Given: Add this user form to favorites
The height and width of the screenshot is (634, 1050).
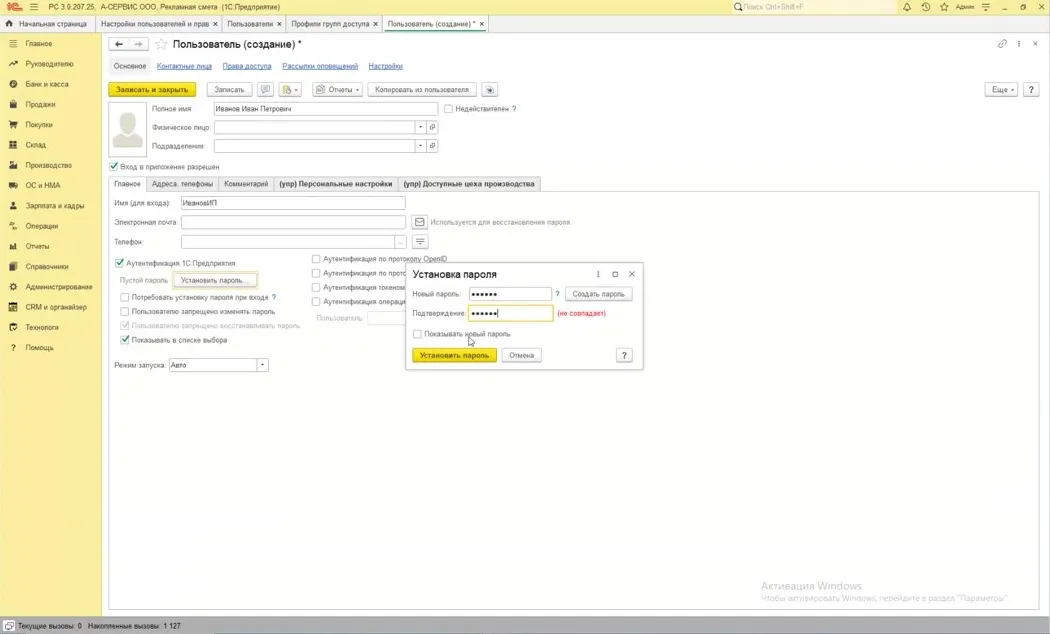Looking at the screenshot, I should coord(161,44).
